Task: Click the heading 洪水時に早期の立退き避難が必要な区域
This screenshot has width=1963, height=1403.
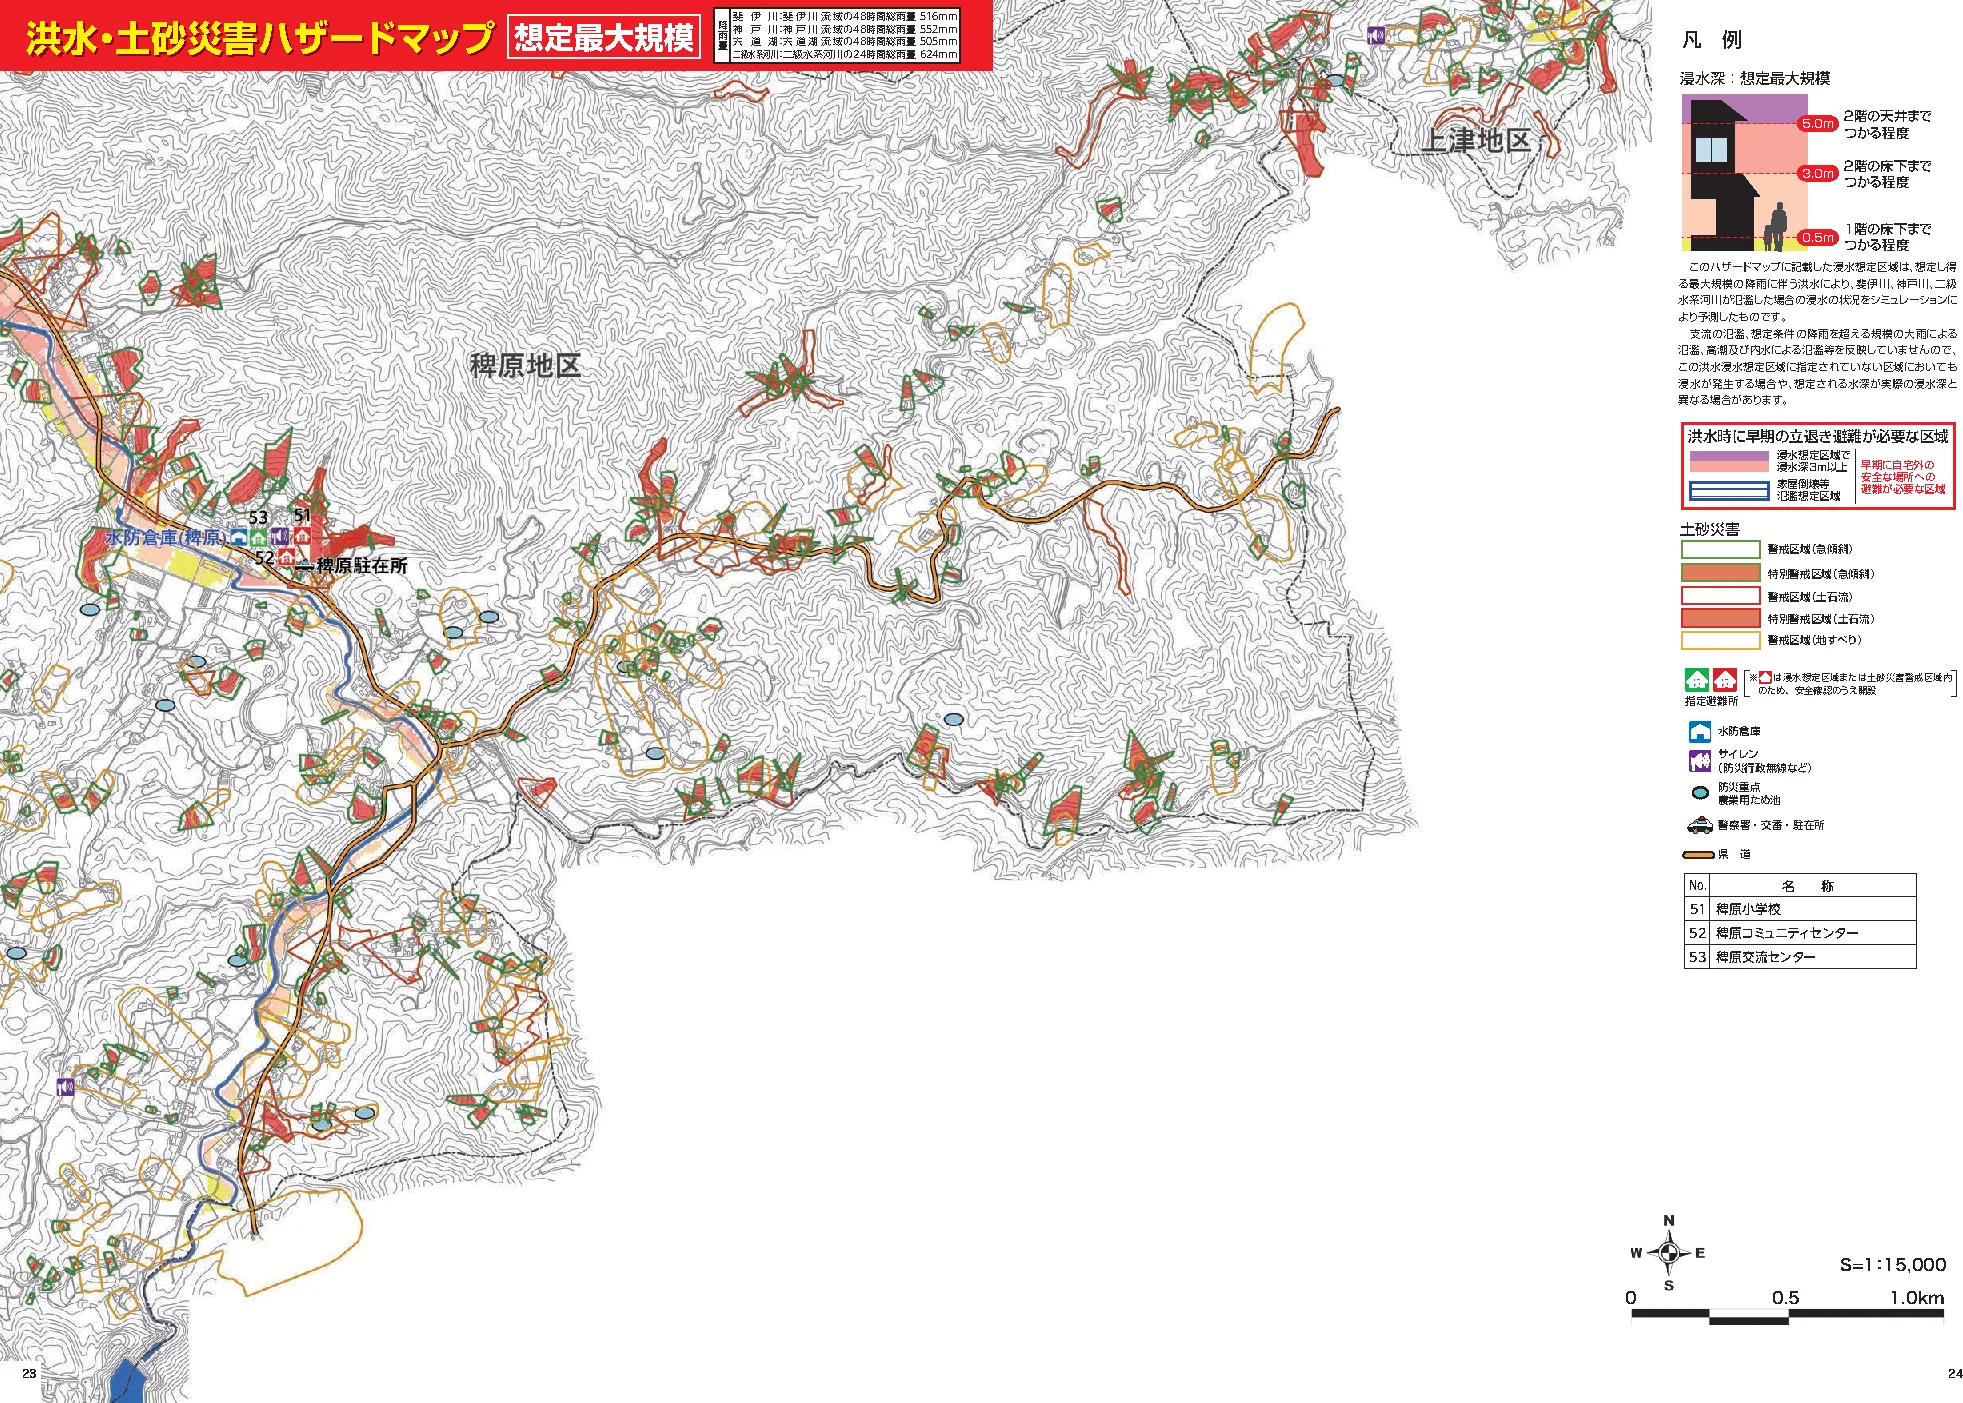Action: click(1818, 436)
